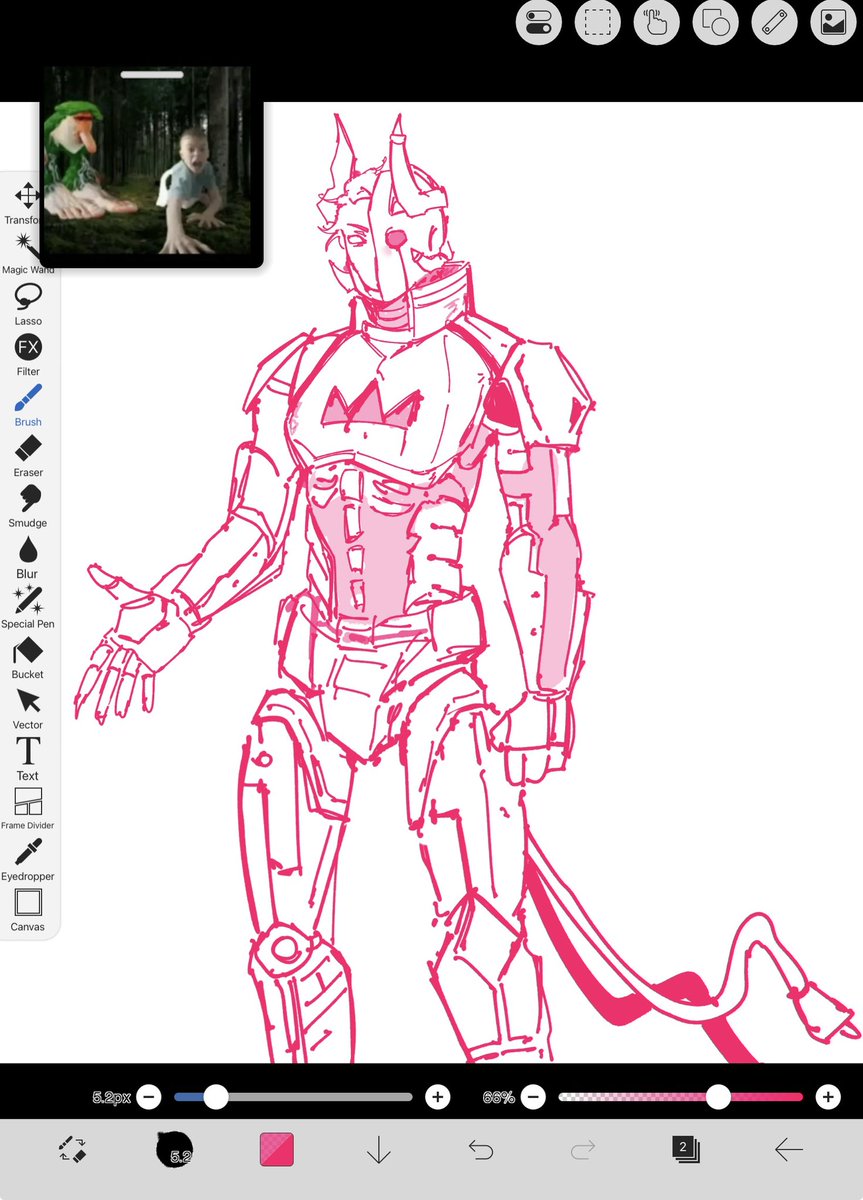Select the Magic Wand tool
The image size is (863, 1200).
click(27, 254)
